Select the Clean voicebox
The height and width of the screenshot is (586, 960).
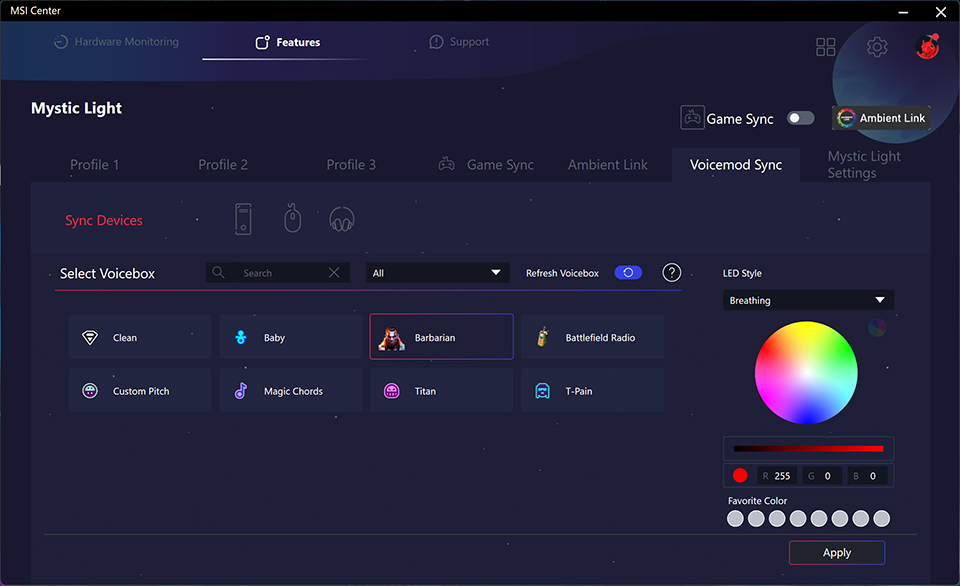coord(140,337)
